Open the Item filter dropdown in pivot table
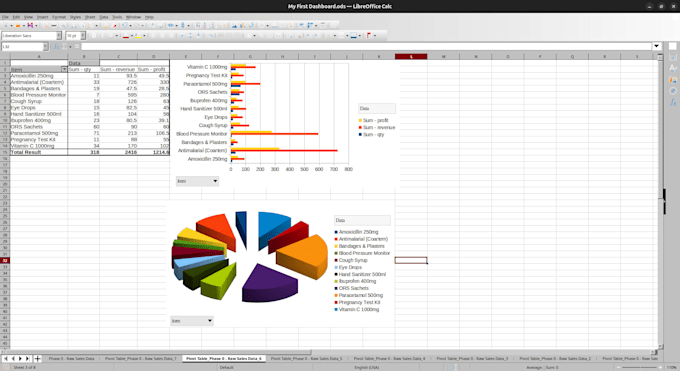This screenshot has height=371, width=680. click(64, 69)
